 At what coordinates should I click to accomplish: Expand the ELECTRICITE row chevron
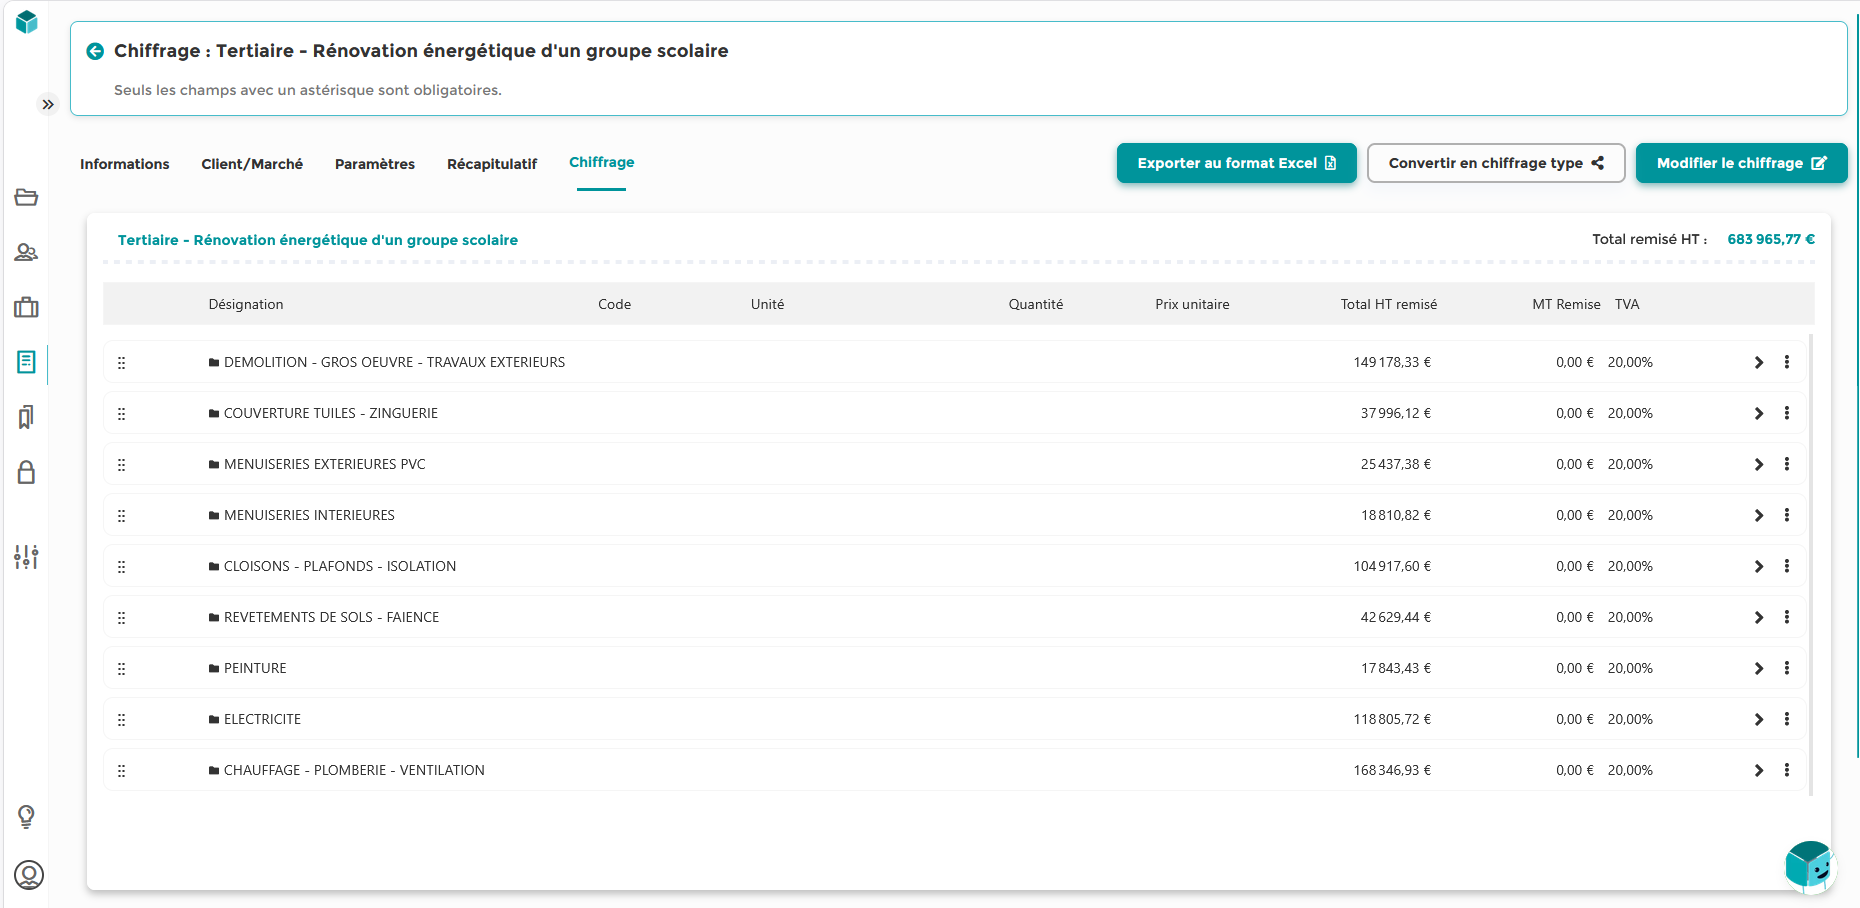click(x=1759, y=719)
